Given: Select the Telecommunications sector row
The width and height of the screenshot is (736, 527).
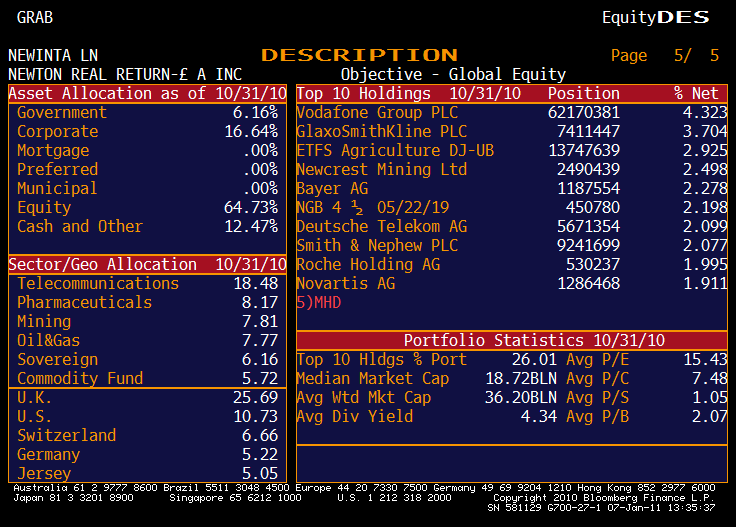Looking at the screenshot, I should click(98, 283).
